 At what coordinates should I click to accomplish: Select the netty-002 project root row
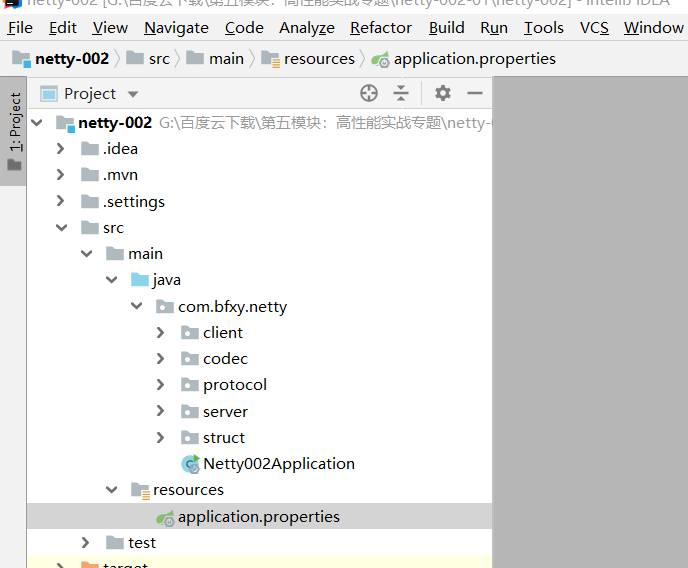tap(259, 122)
